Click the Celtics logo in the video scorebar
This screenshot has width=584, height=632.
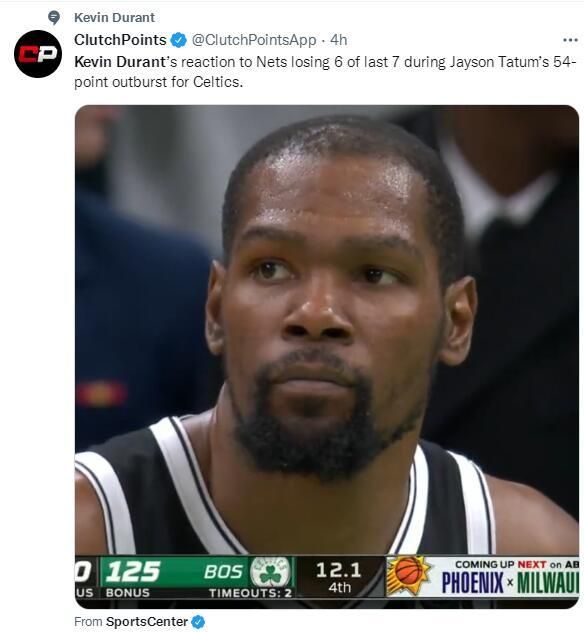point(270,572)
